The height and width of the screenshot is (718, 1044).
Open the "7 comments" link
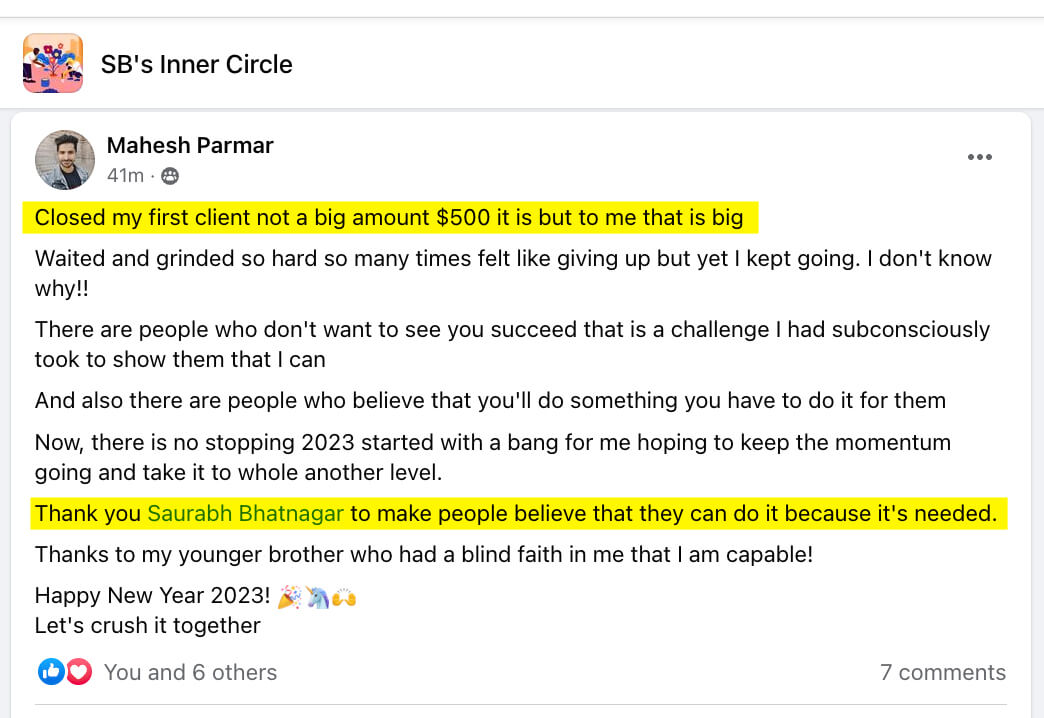click(942, 672)
